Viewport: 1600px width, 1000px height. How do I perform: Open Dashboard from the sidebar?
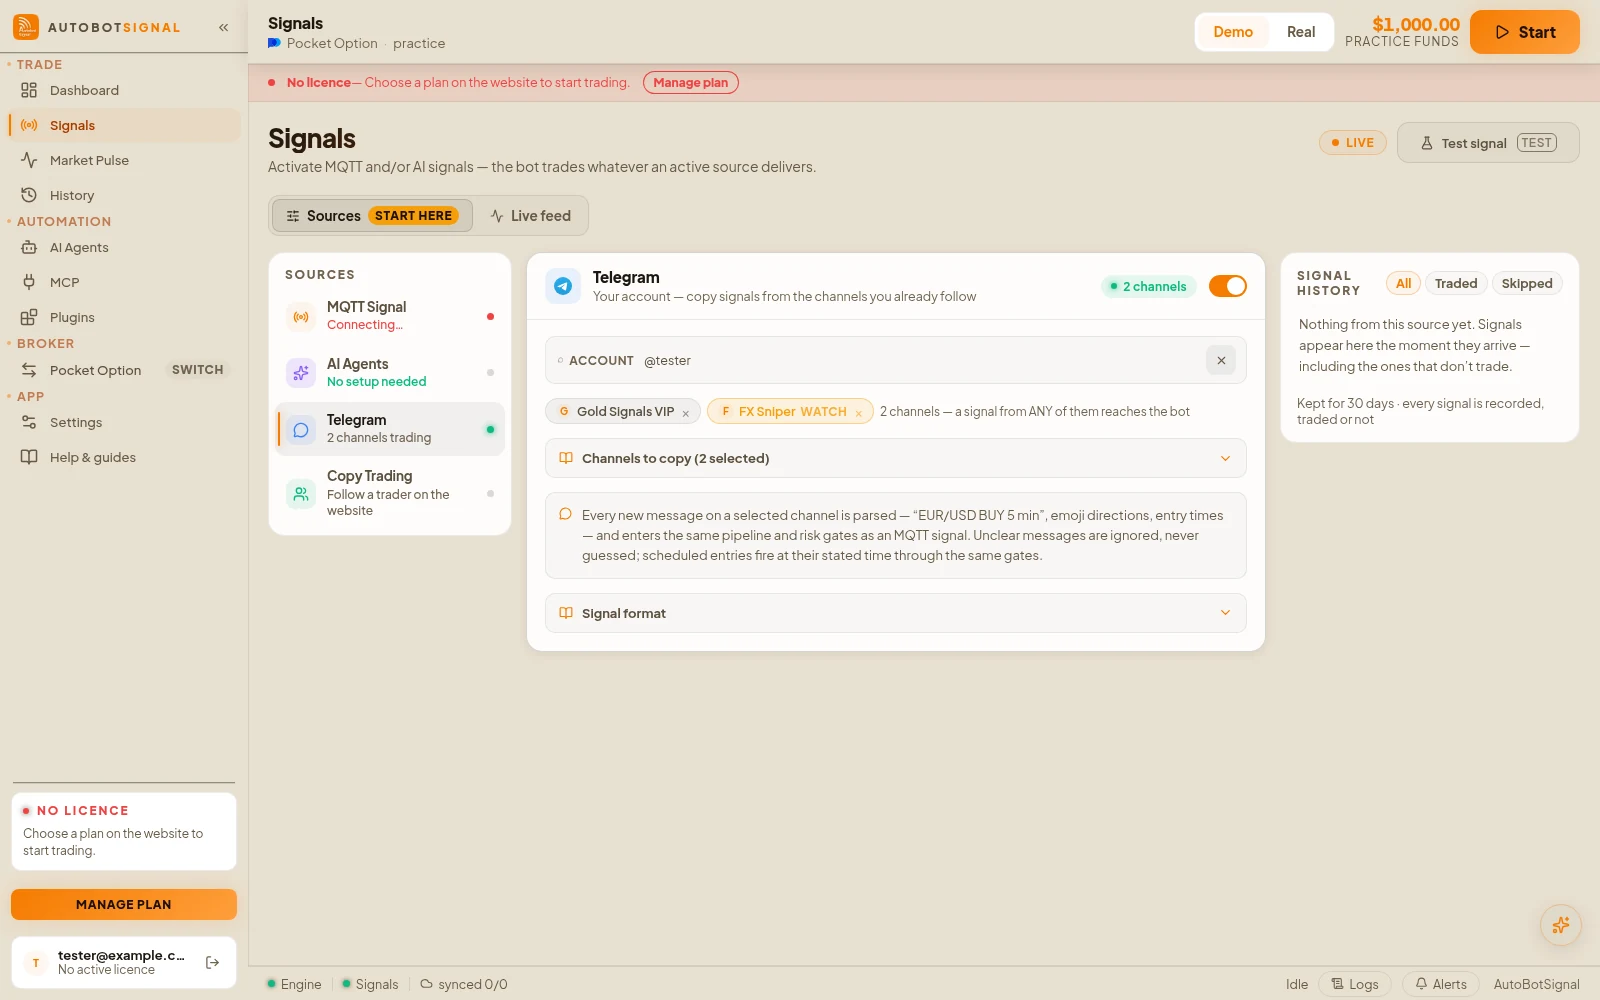(x=124, y=90)
